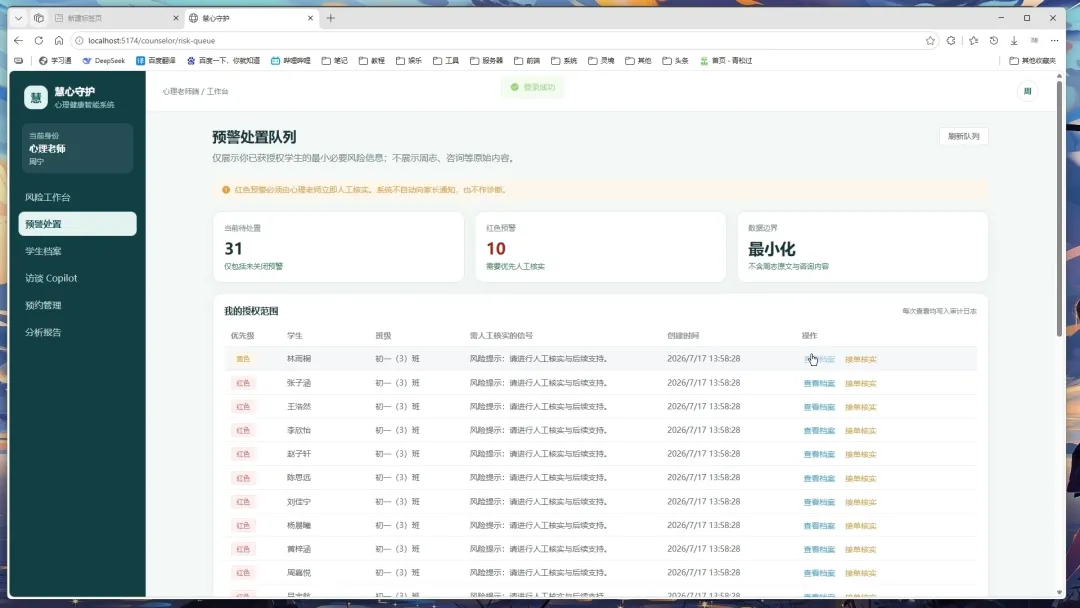Click 接单核实 for 黄梓涵
Screen dimensions: 1080x608
[x=860, y=549]
